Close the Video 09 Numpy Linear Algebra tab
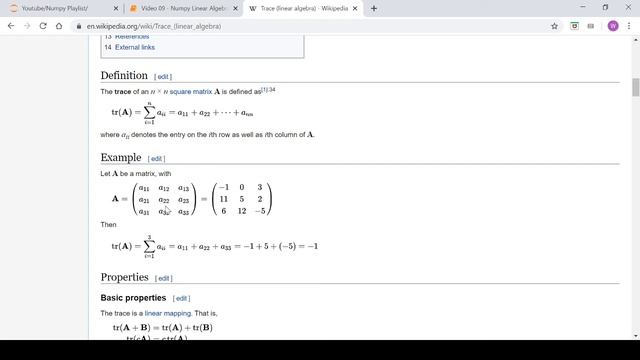Screen dimensions: 640x360 (x=236, y=8)
